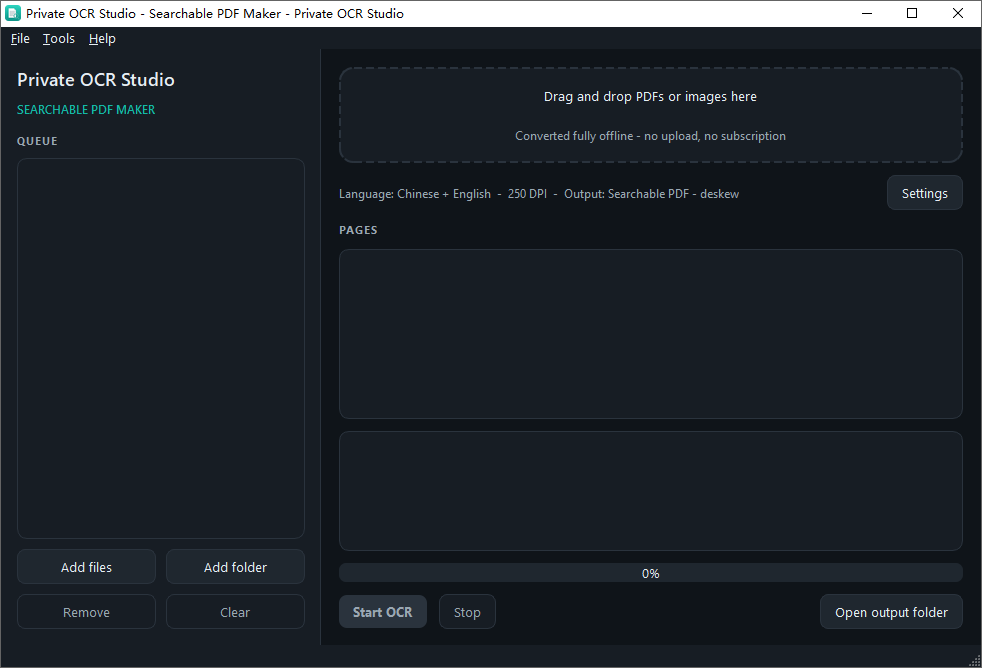Click the Private OCR Studio heading
982x668 pixels.
click(96, 80)
